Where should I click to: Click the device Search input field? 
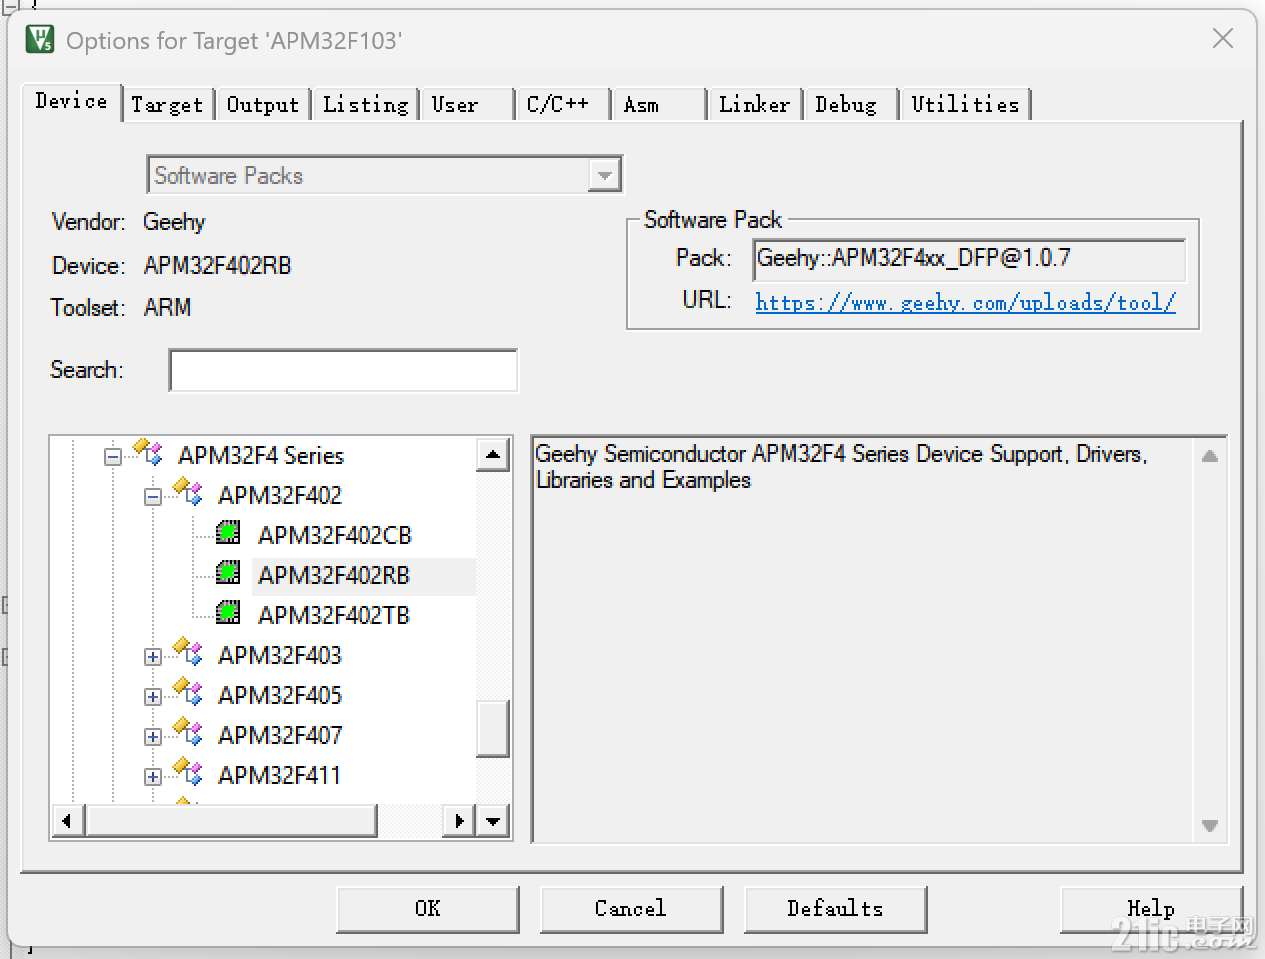344,370
